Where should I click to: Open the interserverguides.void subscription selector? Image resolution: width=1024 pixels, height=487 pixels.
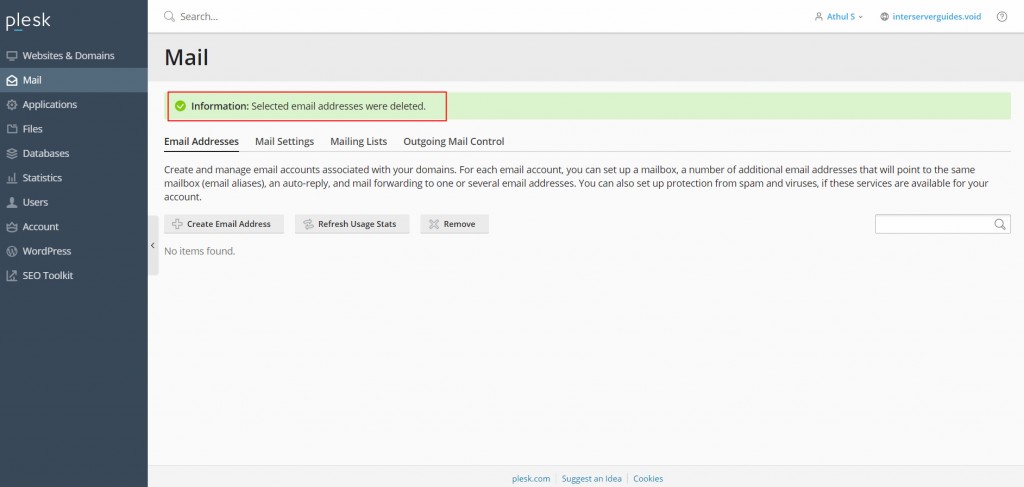tap(930, 17)
